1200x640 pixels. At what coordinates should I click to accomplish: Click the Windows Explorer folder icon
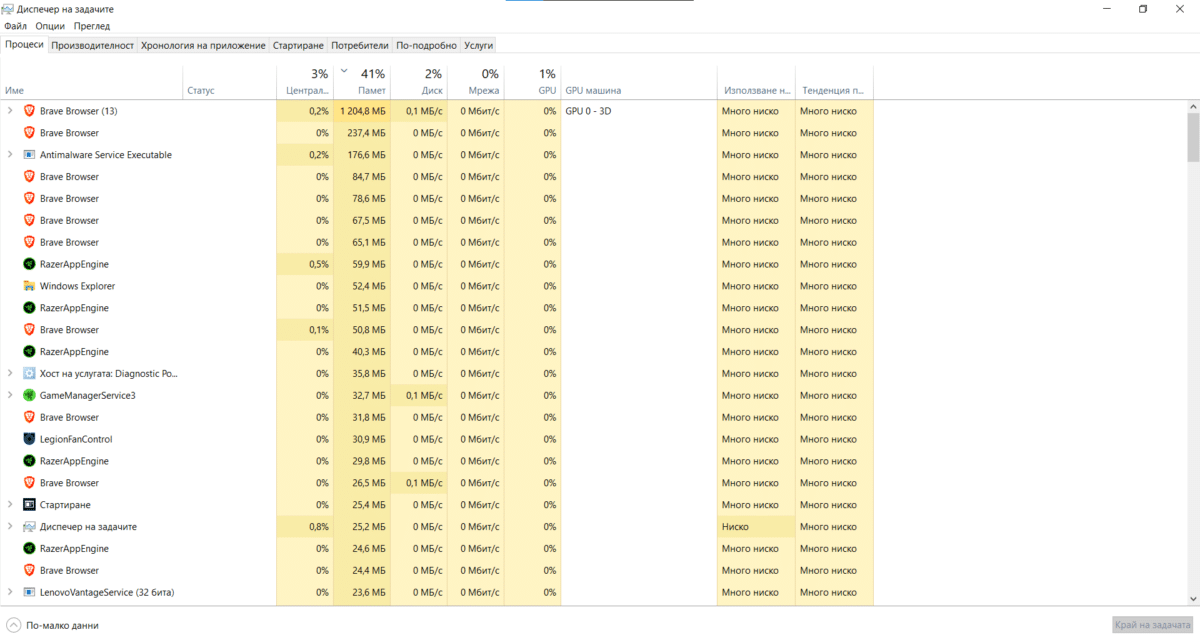click(29, 286)
